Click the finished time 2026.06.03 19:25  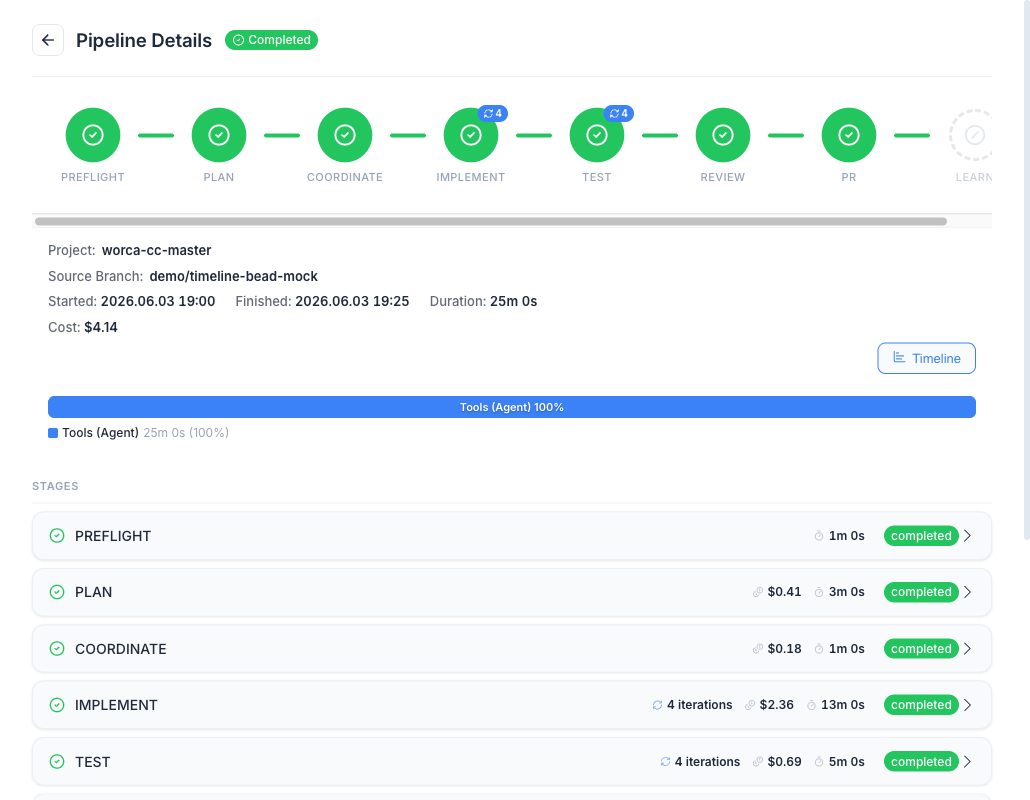pyautogui.click(x=352, y=301)
